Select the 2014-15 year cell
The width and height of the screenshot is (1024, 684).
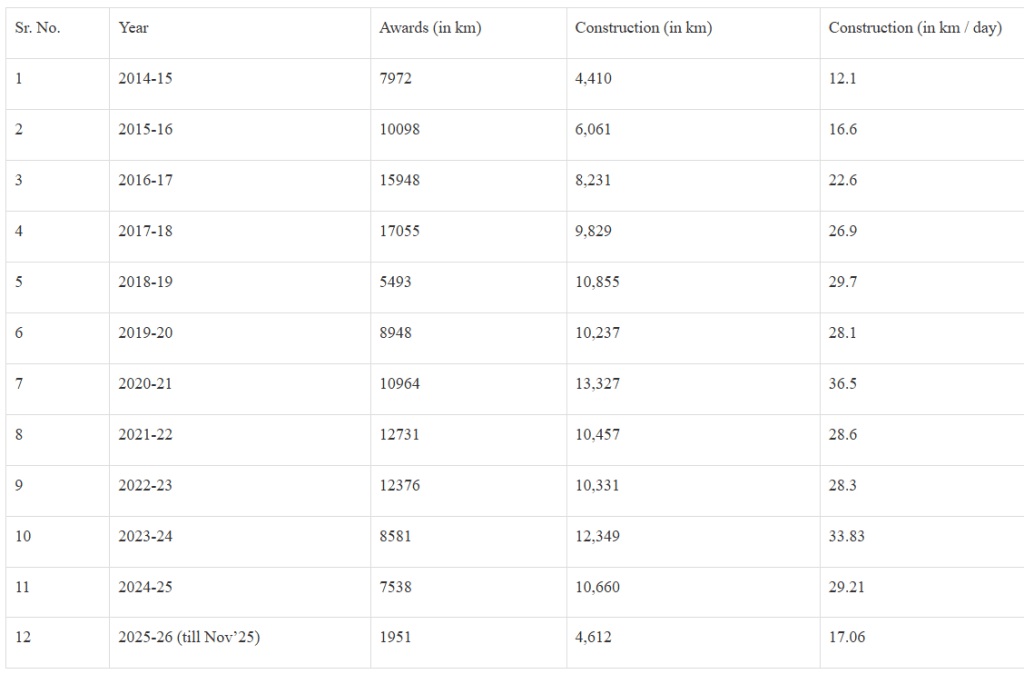145,78
